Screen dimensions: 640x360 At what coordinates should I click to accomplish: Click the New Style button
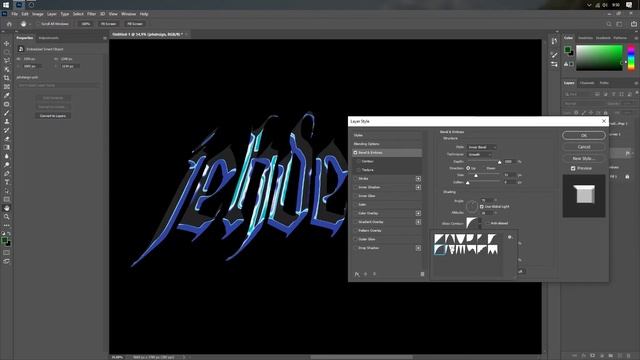584,158
